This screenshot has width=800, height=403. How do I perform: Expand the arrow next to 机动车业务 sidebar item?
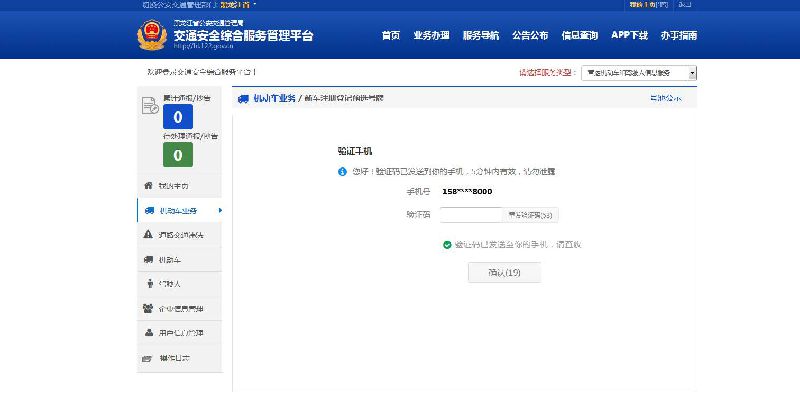click(x=220, y=210)
